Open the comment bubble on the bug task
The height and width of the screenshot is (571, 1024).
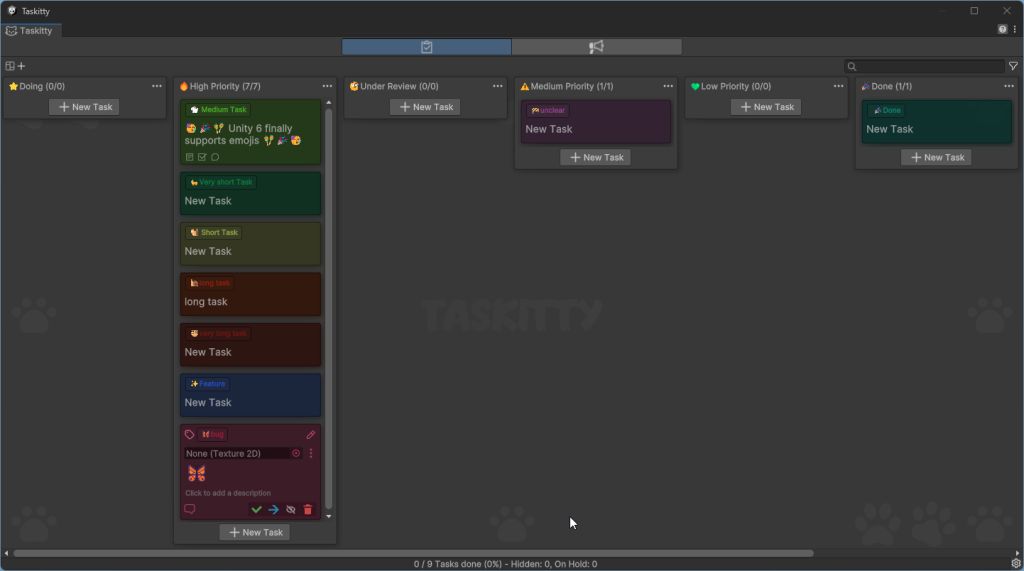coord(190,510)
